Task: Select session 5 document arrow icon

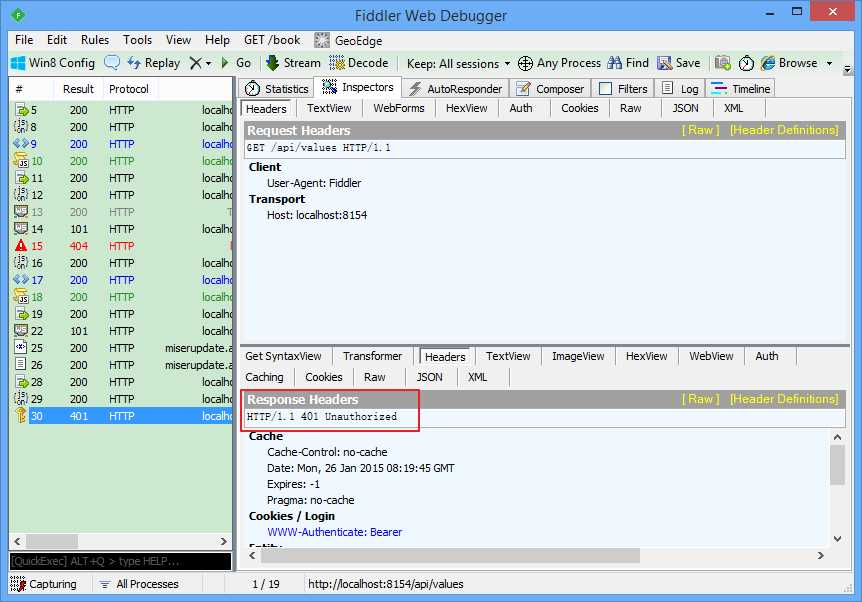Action: pyautogui.click(x=21, y=110)
